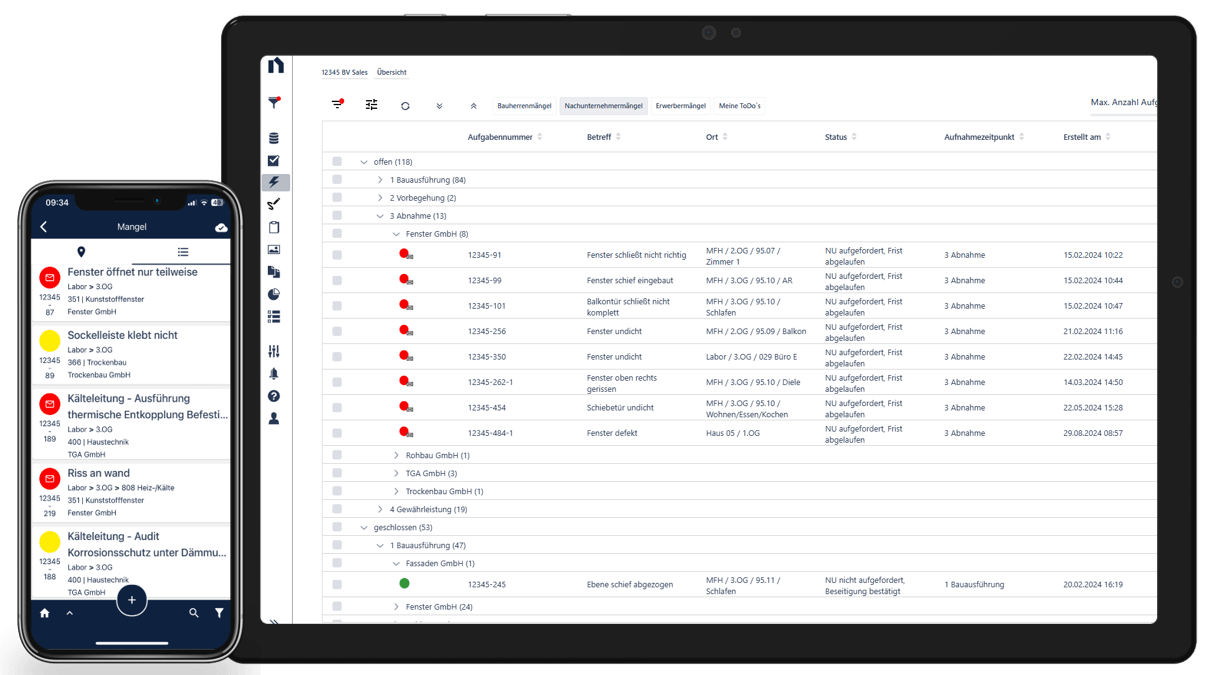Expand the TGA GmbH (3) group
1209x675 pixels.
pyautogui.click(x=396, y=473)
